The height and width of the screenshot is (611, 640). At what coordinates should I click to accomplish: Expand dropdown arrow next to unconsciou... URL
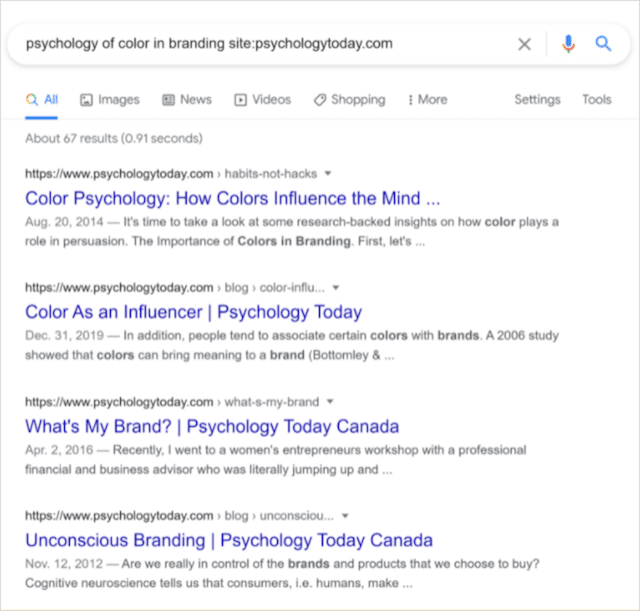click(x=345, y=516)
